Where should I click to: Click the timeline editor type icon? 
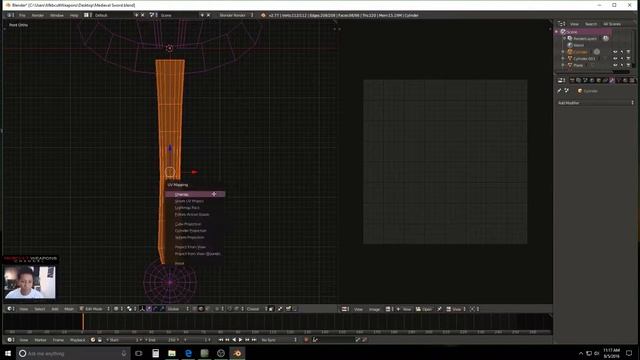[x=10, y=340]
